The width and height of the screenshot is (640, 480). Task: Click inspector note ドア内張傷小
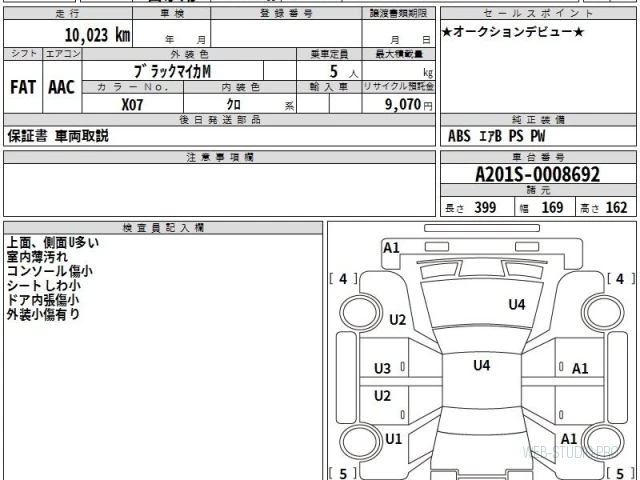43,300
